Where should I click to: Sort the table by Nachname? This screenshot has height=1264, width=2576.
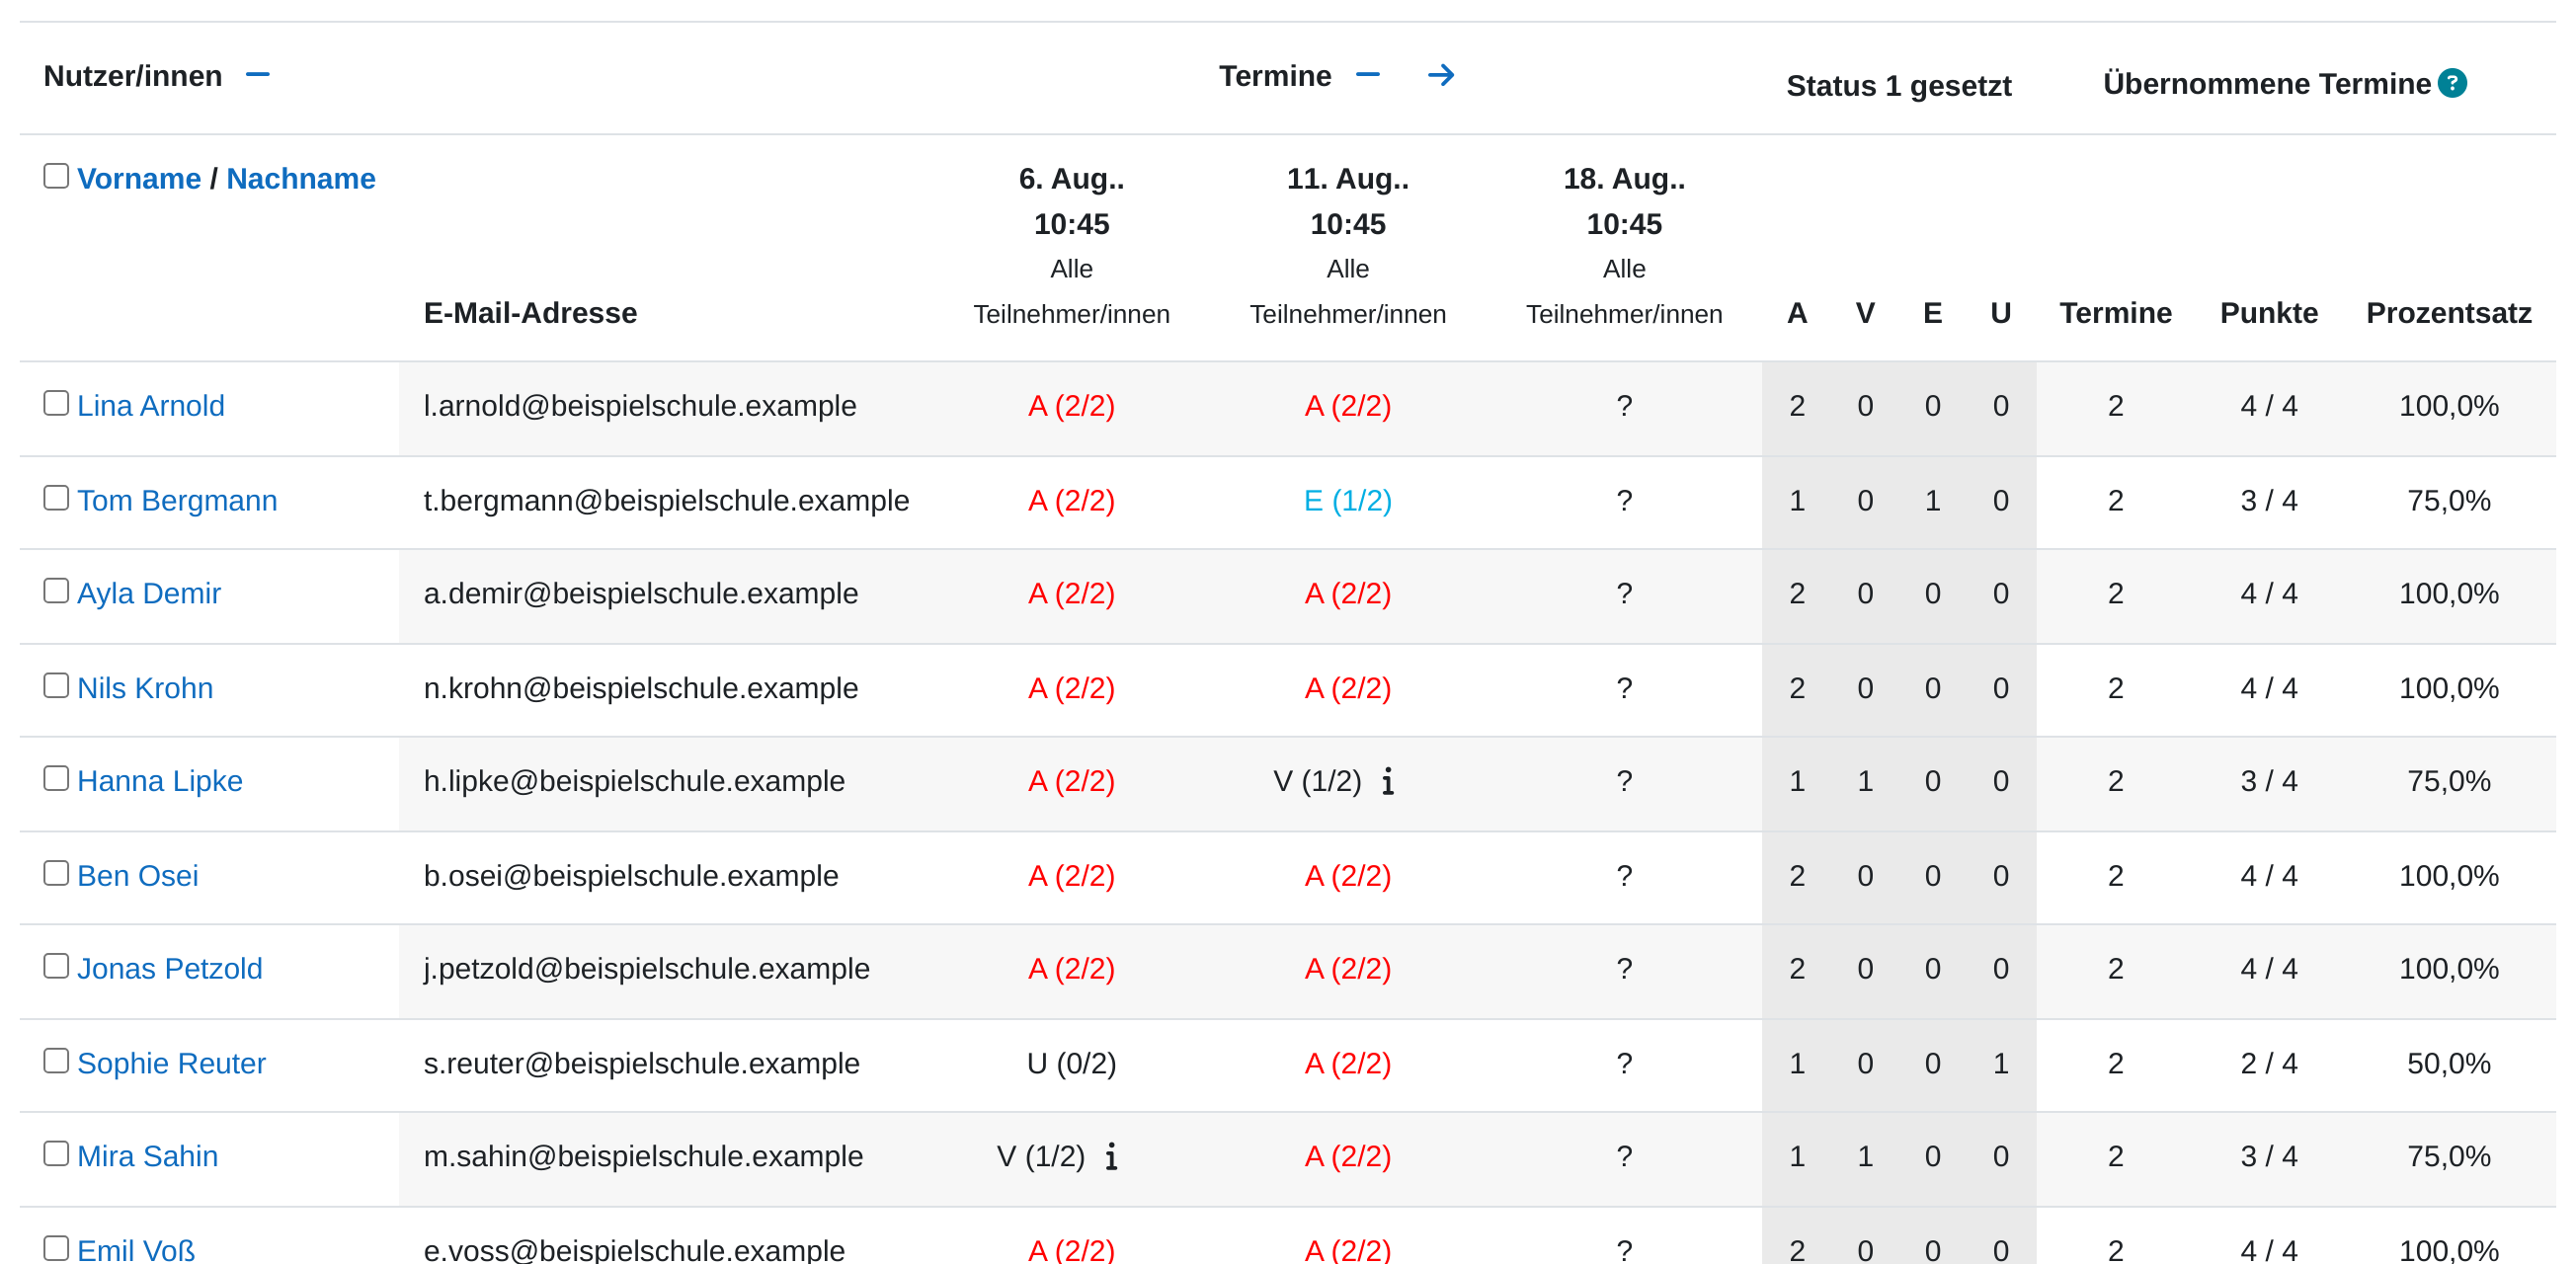pos(301,179)
